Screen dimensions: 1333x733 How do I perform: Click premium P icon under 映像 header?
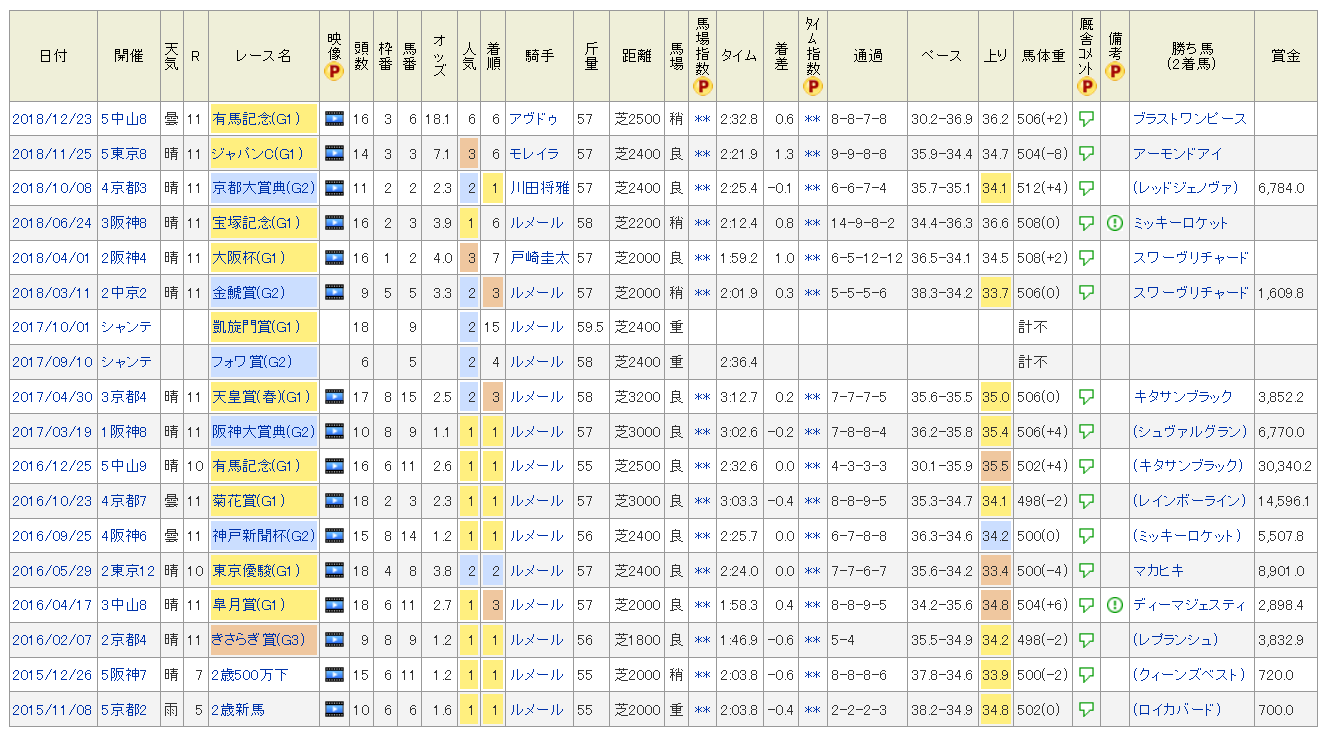pos(334,72)
